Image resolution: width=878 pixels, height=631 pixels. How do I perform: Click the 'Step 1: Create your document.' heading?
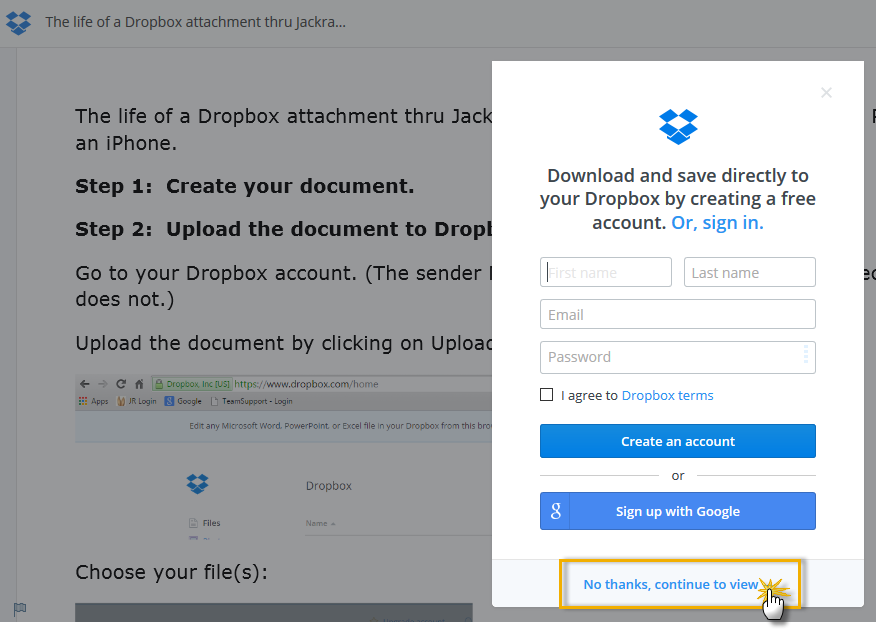tap(245, 186)
